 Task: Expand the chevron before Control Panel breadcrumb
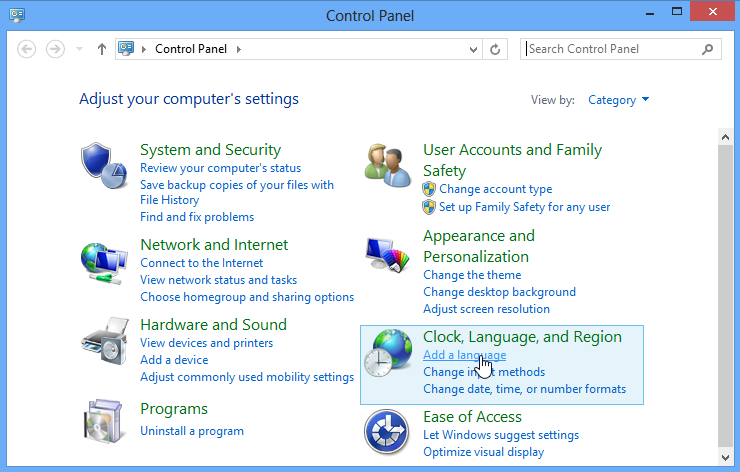144,49
